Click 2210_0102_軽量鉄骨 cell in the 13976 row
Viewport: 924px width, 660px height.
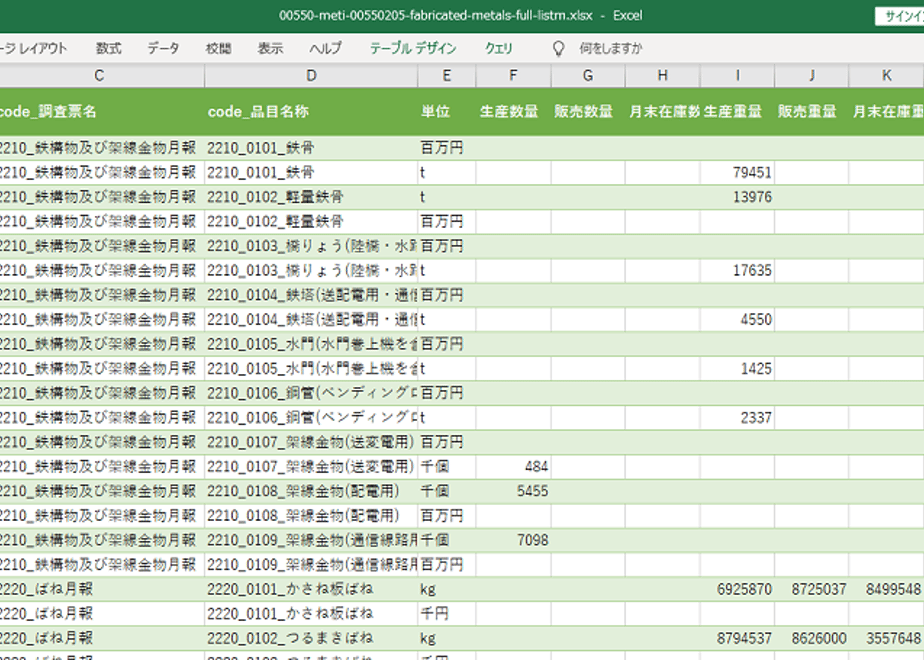pyautogui.click(x=311, y=197)
